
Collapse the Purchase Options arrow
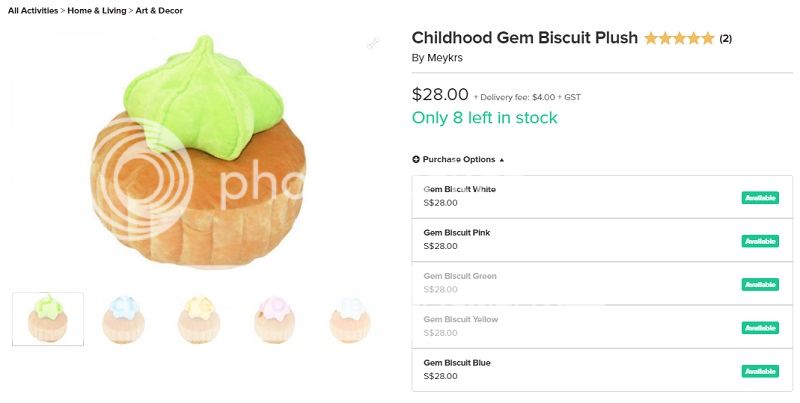502,159
